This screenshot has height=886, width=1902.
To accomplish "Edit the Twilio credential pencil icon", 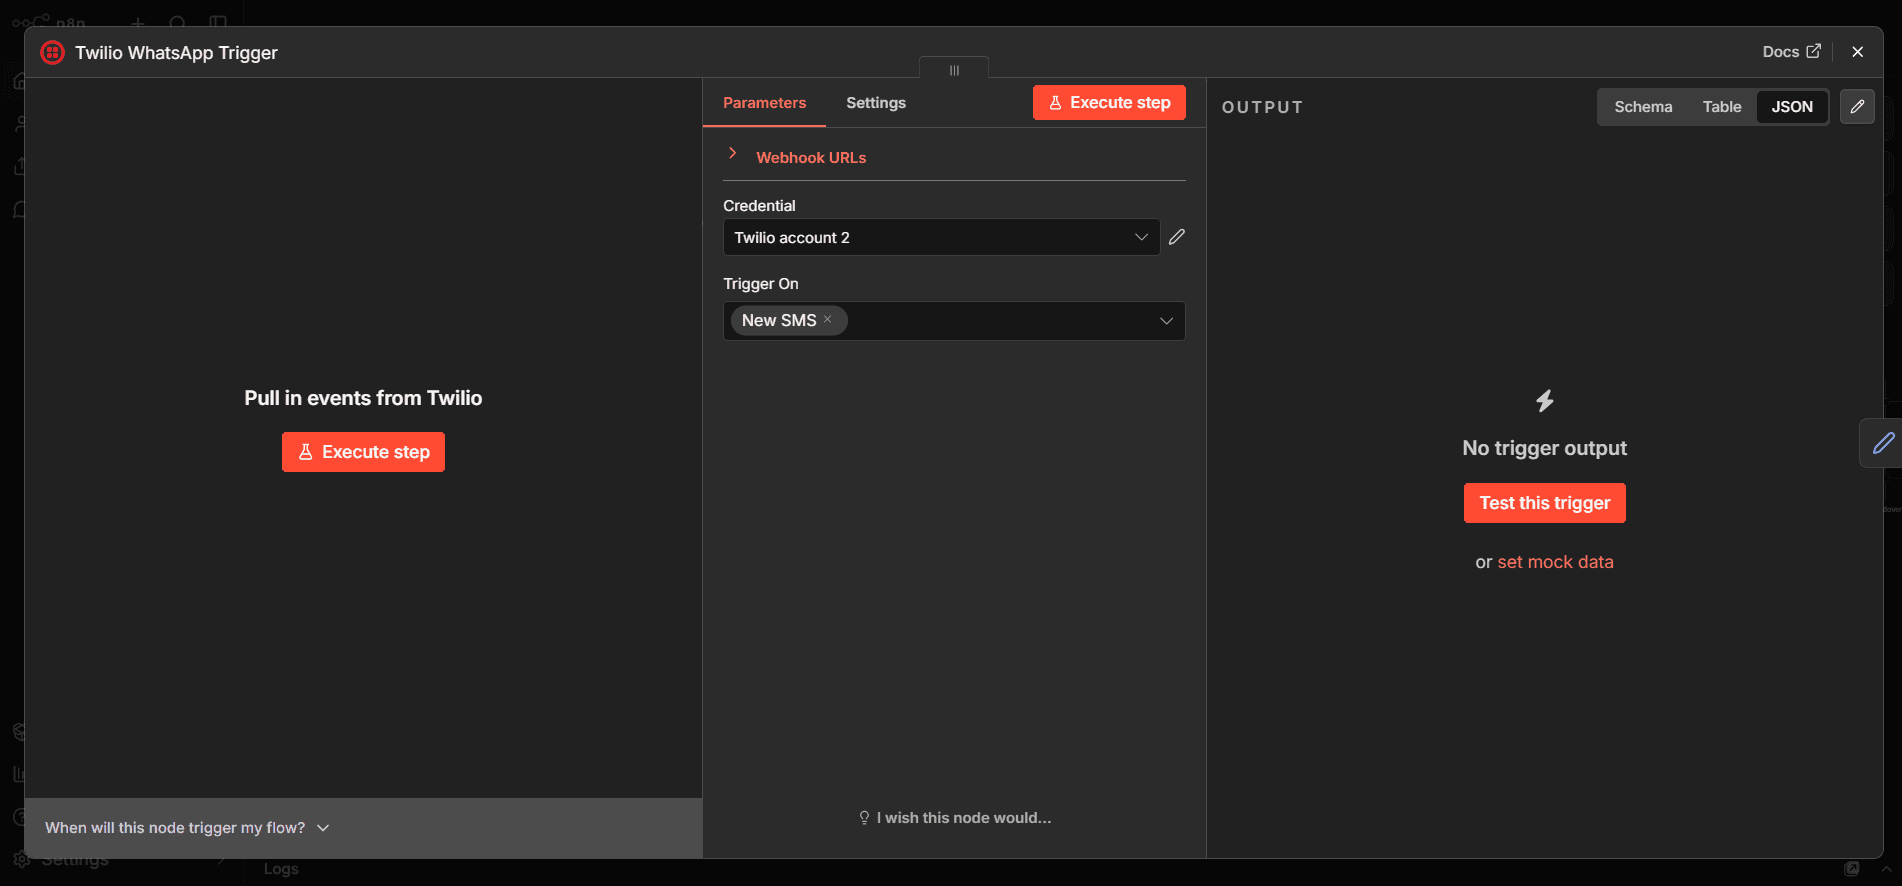I will click(x=1177, y=237).
